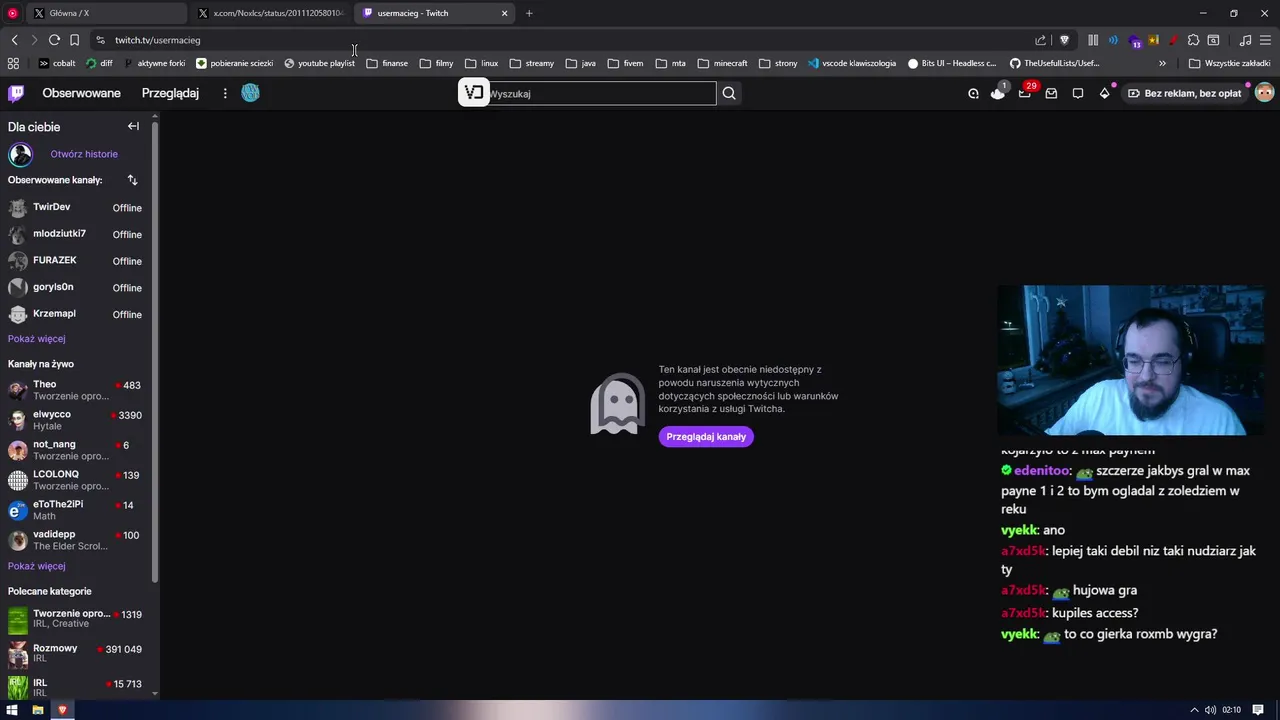Click the search magnifier button
The height and width of the screenshot is (720, 1280).
coord(729,93)
